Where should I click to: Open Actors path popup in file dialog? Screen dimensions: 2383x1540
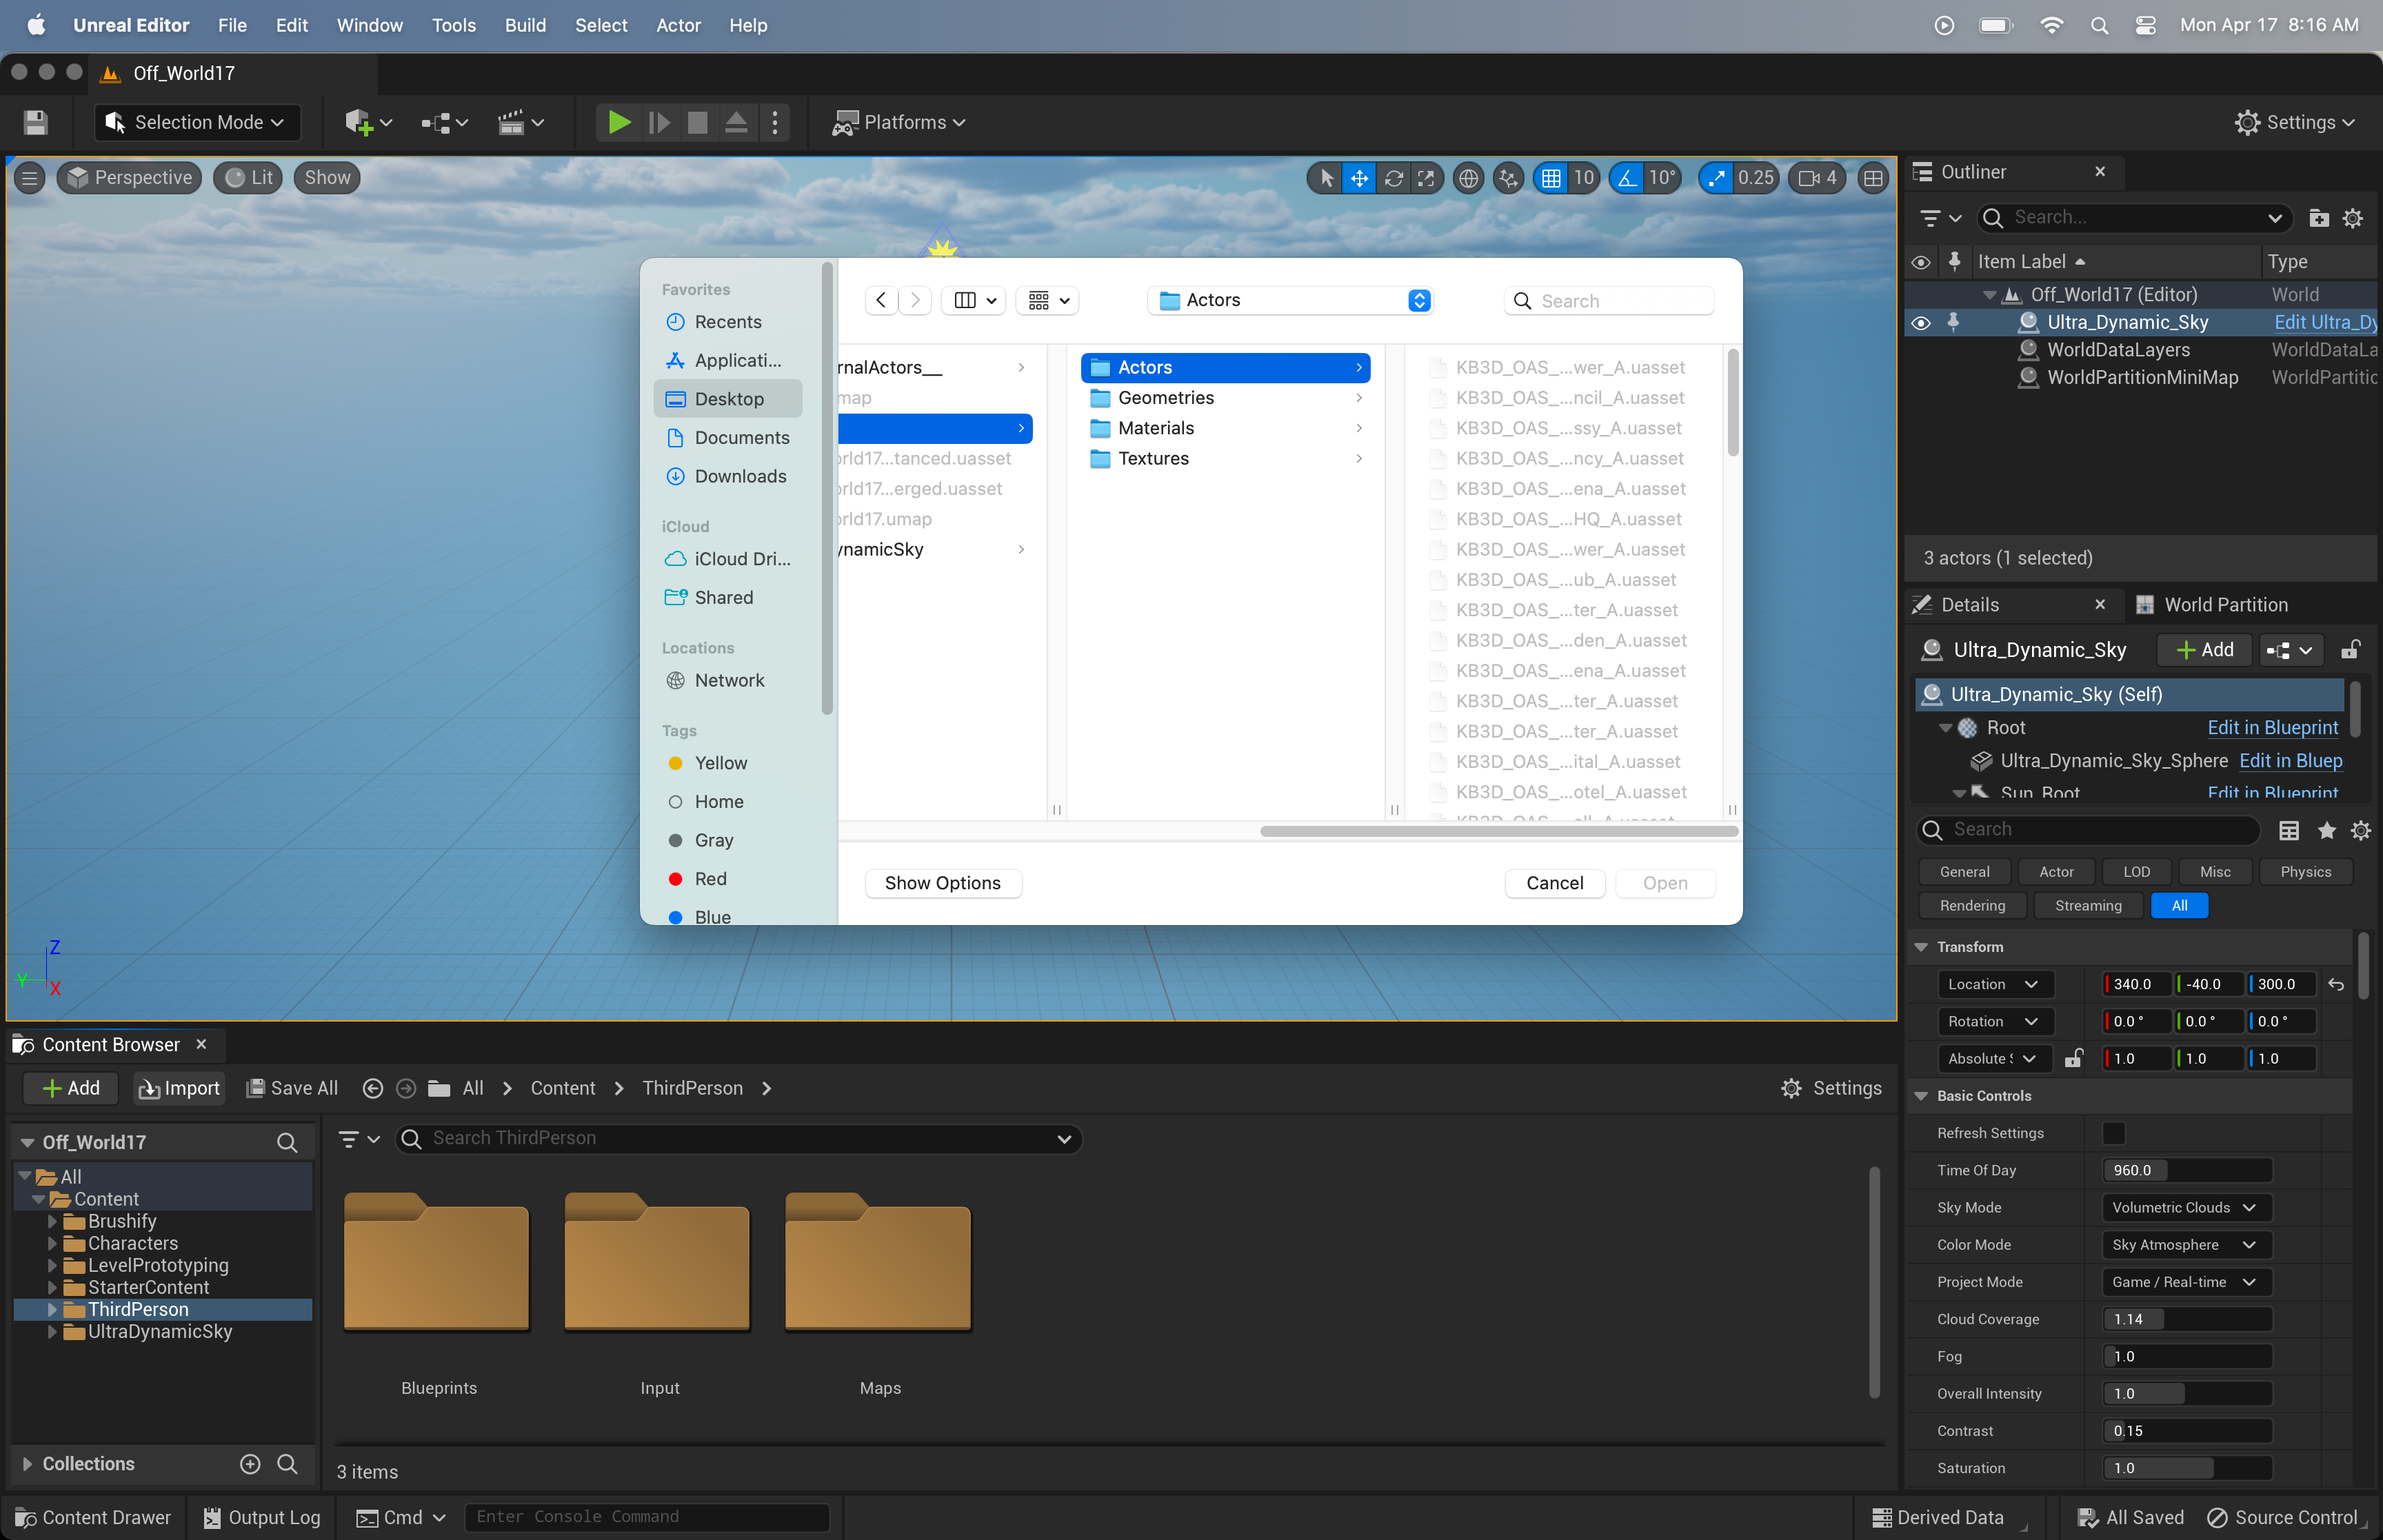(x=1290, y=301)
